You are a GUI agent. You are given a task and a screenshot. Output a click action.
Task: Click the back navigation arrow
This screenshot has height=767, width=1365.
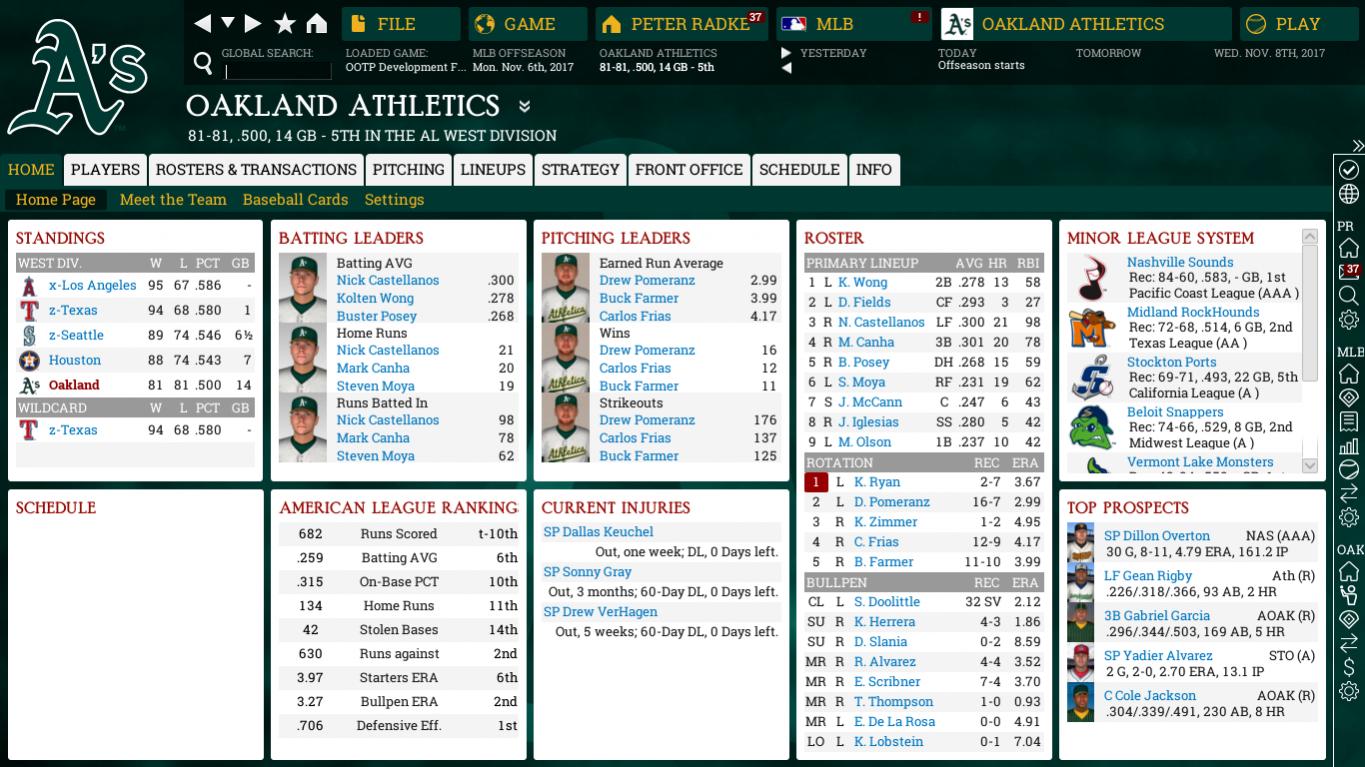[202, 21]
